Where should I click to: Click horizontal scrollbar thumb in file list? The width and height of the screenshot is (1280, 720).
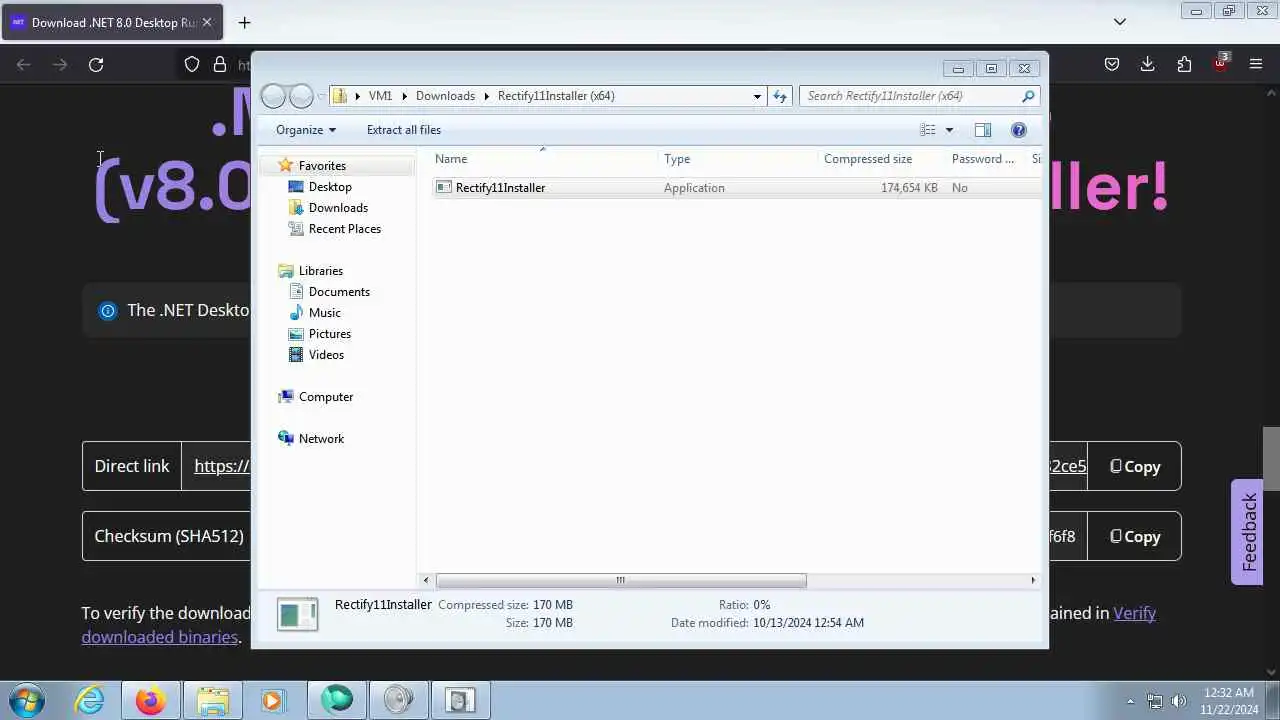[x=621, y=580]
